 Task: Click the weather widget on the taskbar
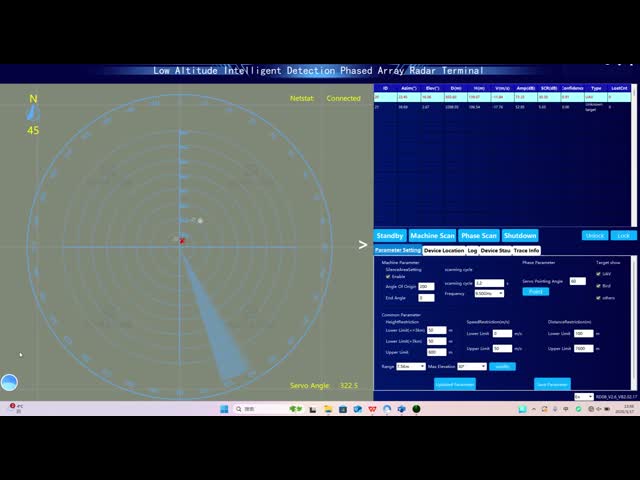(x=15, y=408)
